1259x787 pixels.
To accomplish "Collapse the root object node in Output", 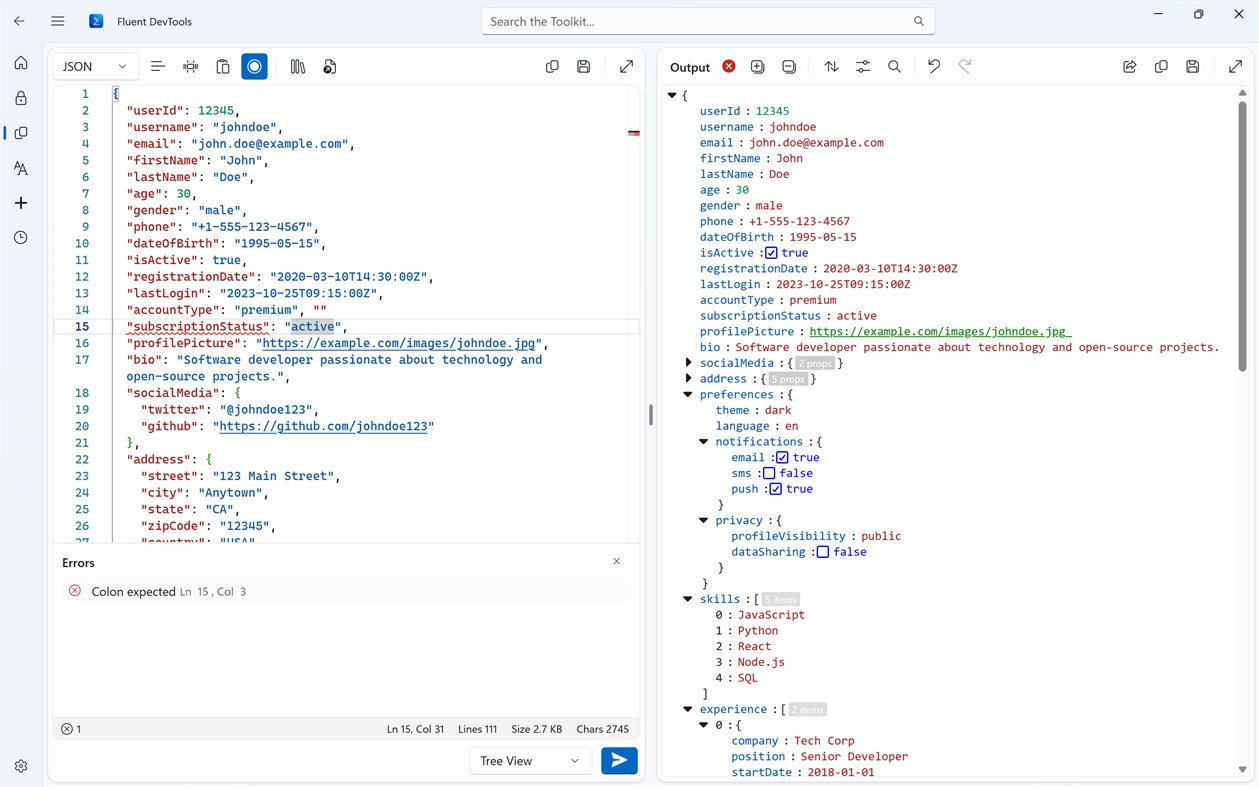I will pos(672,95).
